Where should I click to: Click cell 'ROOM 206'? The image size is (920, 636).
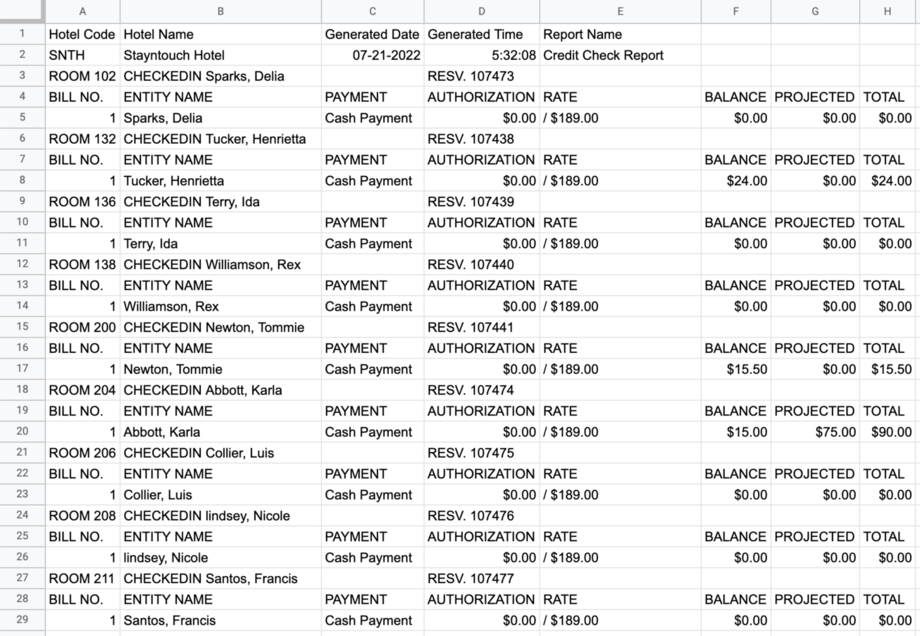[83, 453]
